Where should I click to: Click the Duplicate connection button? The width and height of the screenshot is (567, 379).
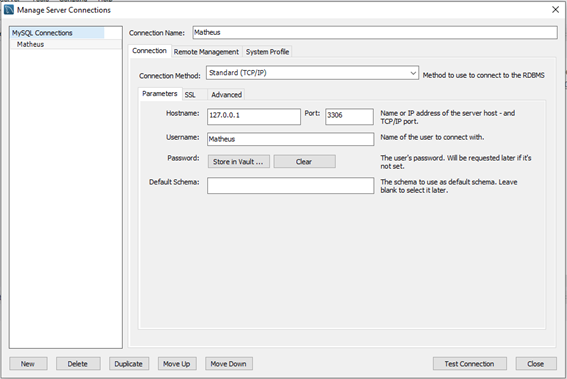coord(129,364)
